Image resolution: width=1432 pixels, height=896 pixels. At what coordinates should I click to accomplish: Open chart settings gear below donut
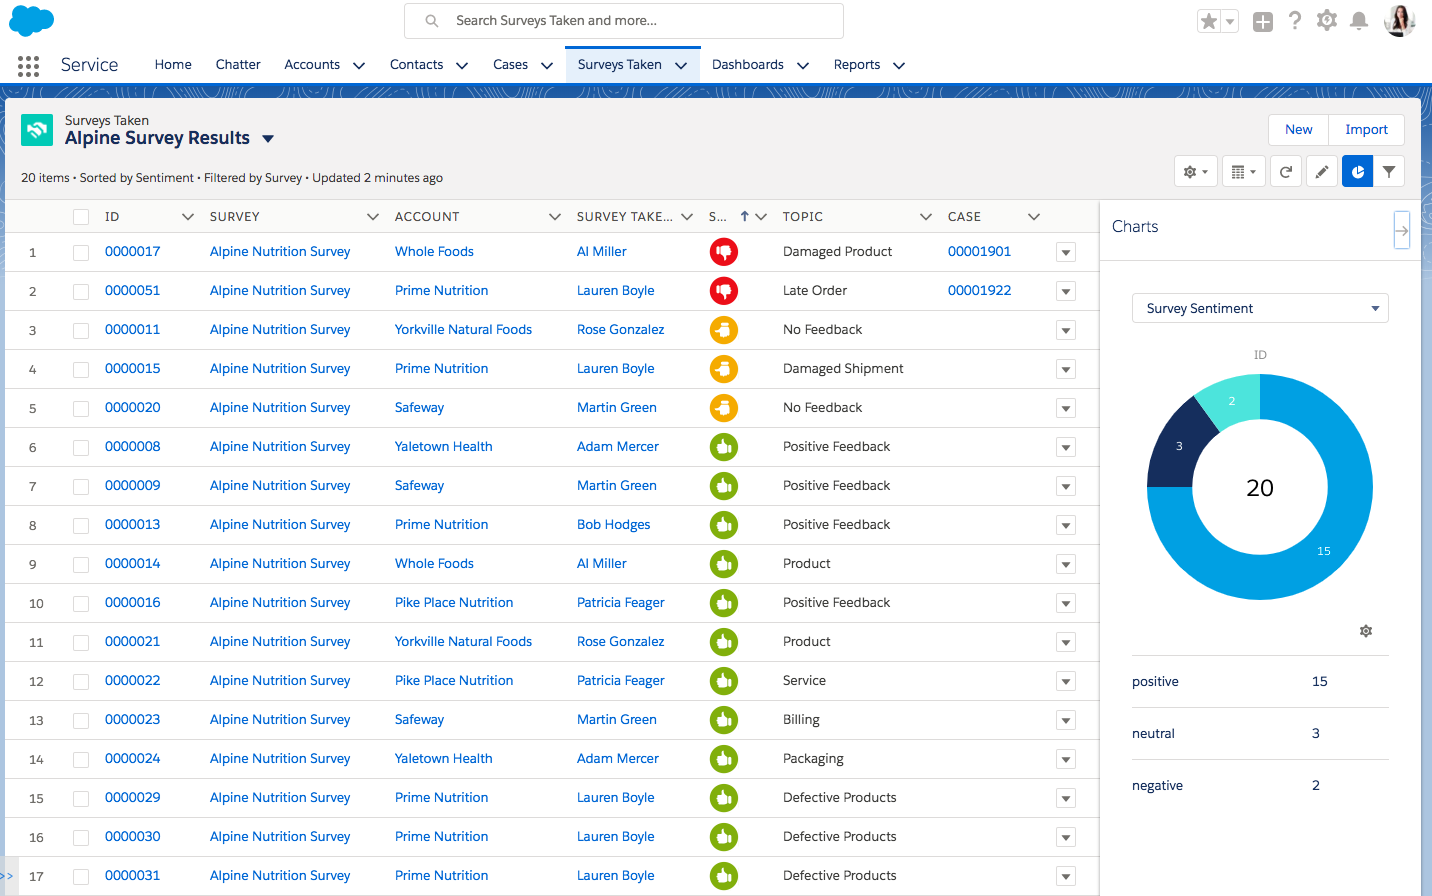point(1366,631)
